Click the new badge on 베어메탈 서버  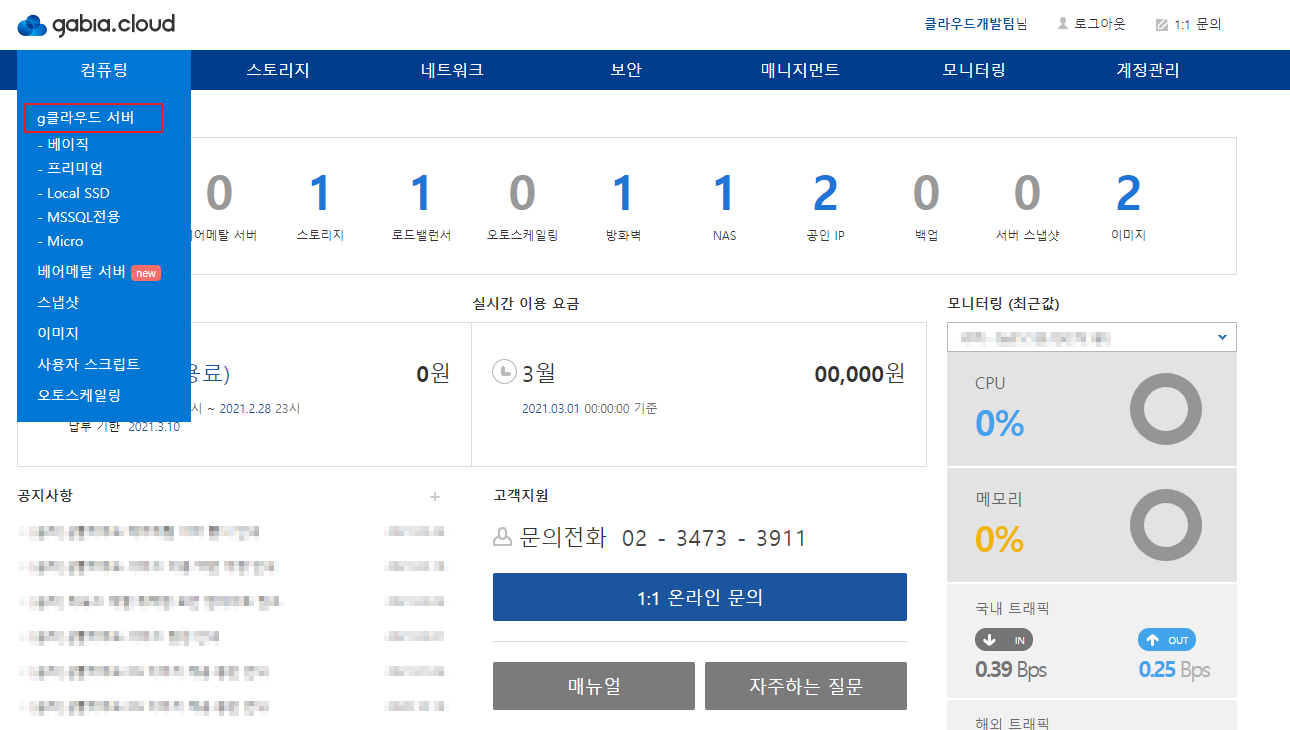click(x=146, y=273)
